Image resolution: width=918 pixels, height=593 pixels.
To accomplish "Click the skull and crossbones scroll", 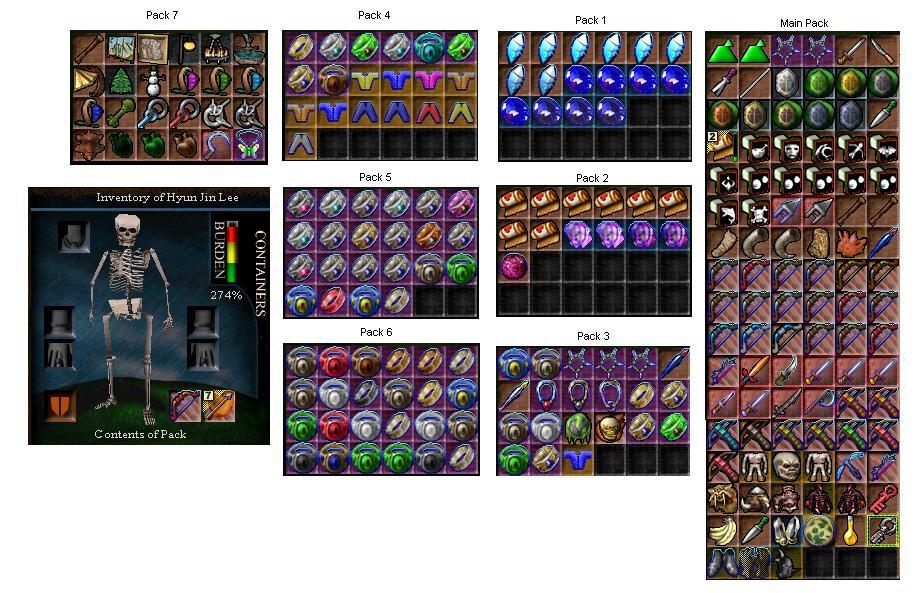I will [x=755, y=212].
